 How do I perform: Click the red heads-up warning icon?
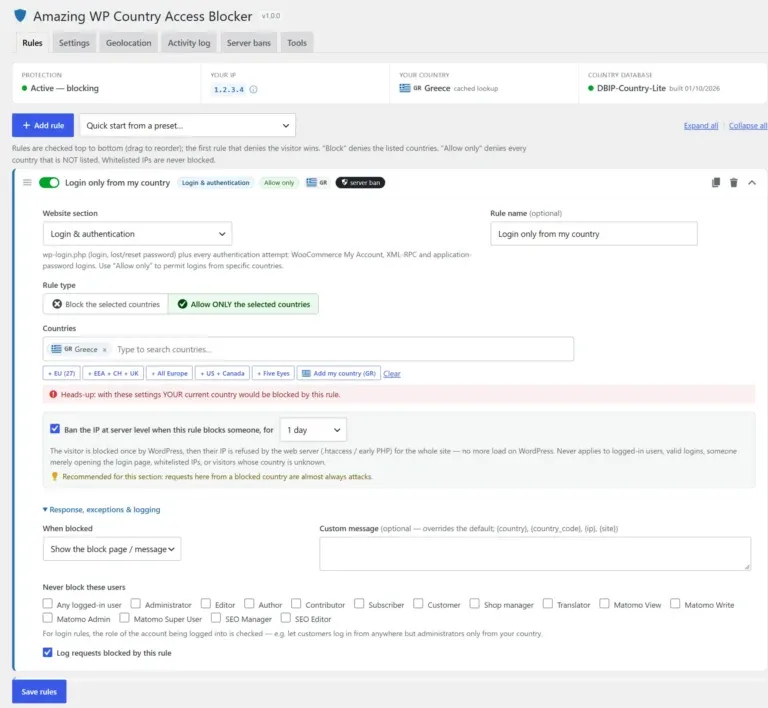pos(53,394)
